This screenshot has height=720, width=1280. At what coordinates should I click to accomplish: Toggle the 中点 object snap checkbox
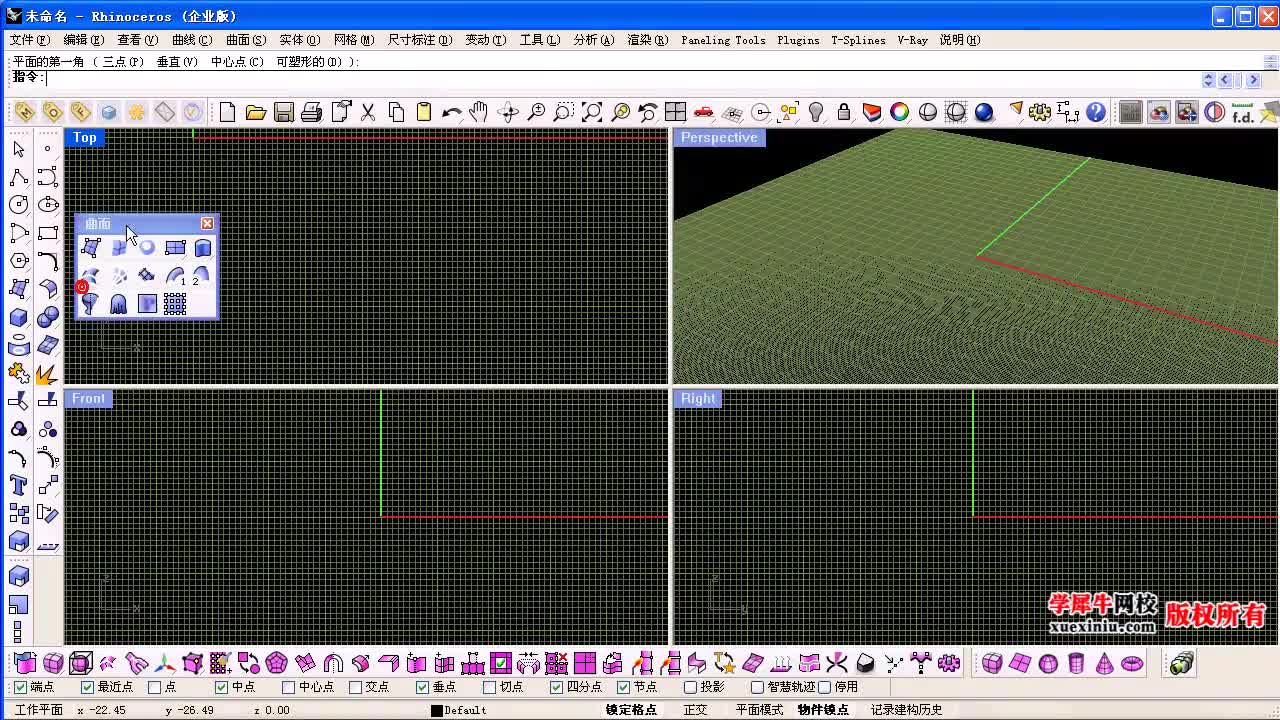[x=221, y=688]
